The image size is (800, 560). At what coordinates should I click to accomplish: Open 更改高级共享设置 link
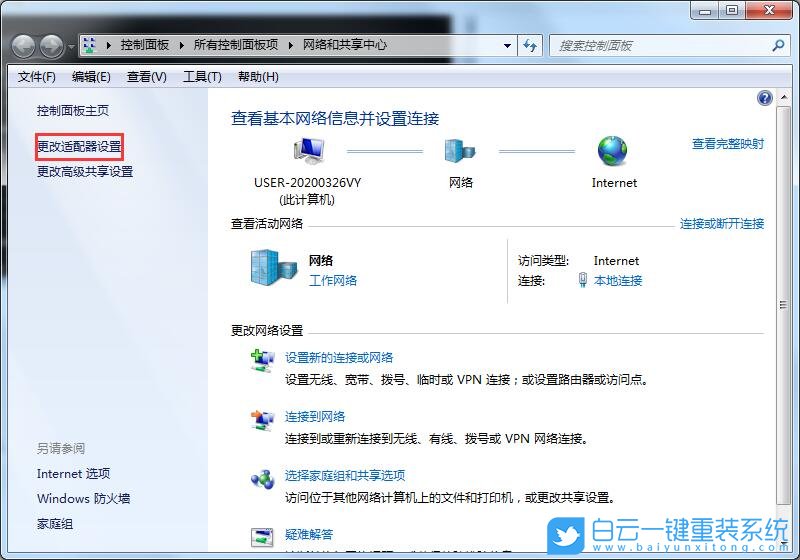click(x=85, y=172)
